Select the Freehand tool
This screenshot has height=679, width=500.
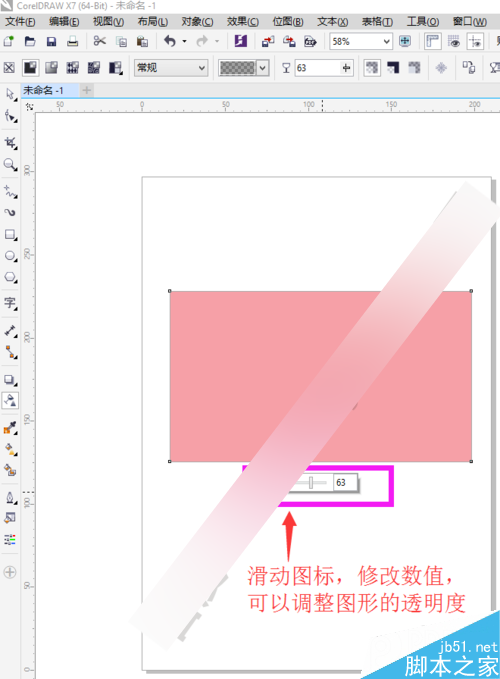[x=10, y=191]
